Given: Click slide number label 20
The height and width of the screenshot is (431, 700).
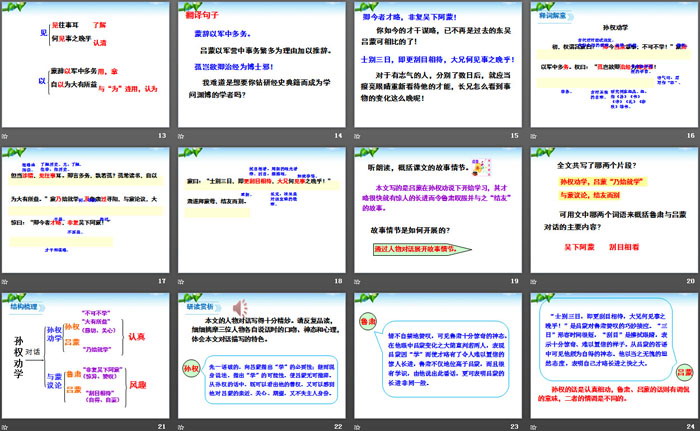Looking at the screenshot, I should point(691,281).
